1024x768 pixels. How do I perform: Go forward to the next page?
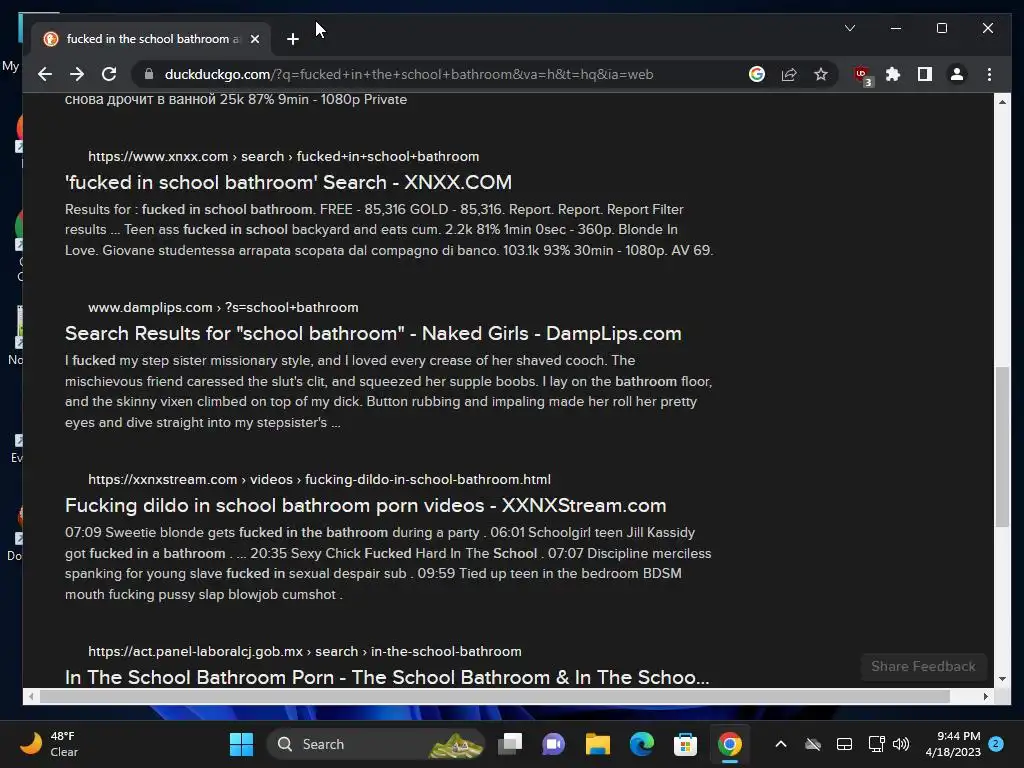(77, 74)
